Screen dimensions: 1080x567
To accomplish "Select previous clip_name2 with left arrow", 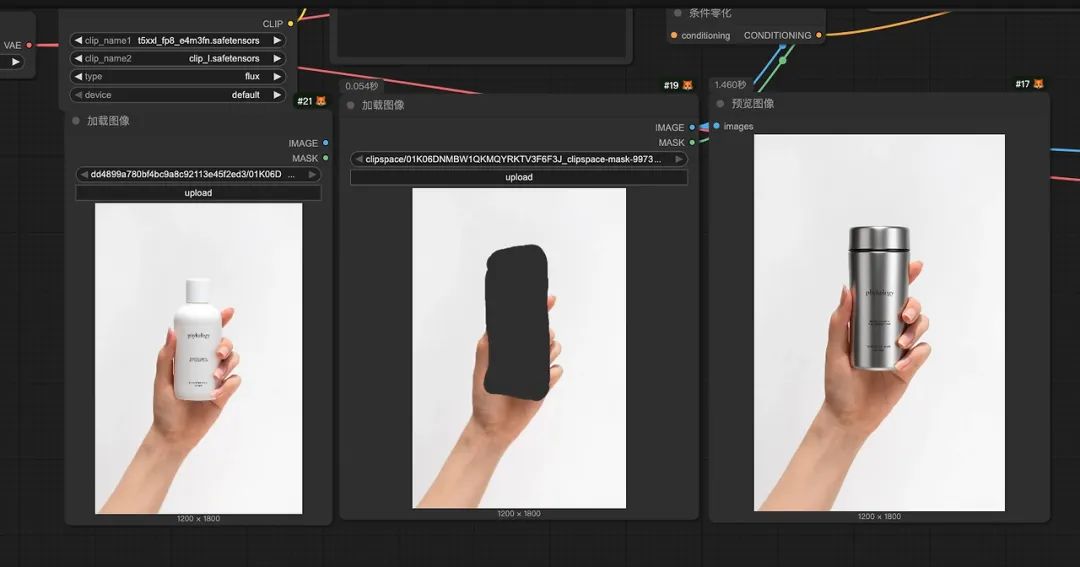I will pyautogui.click(x=79, y=59).
